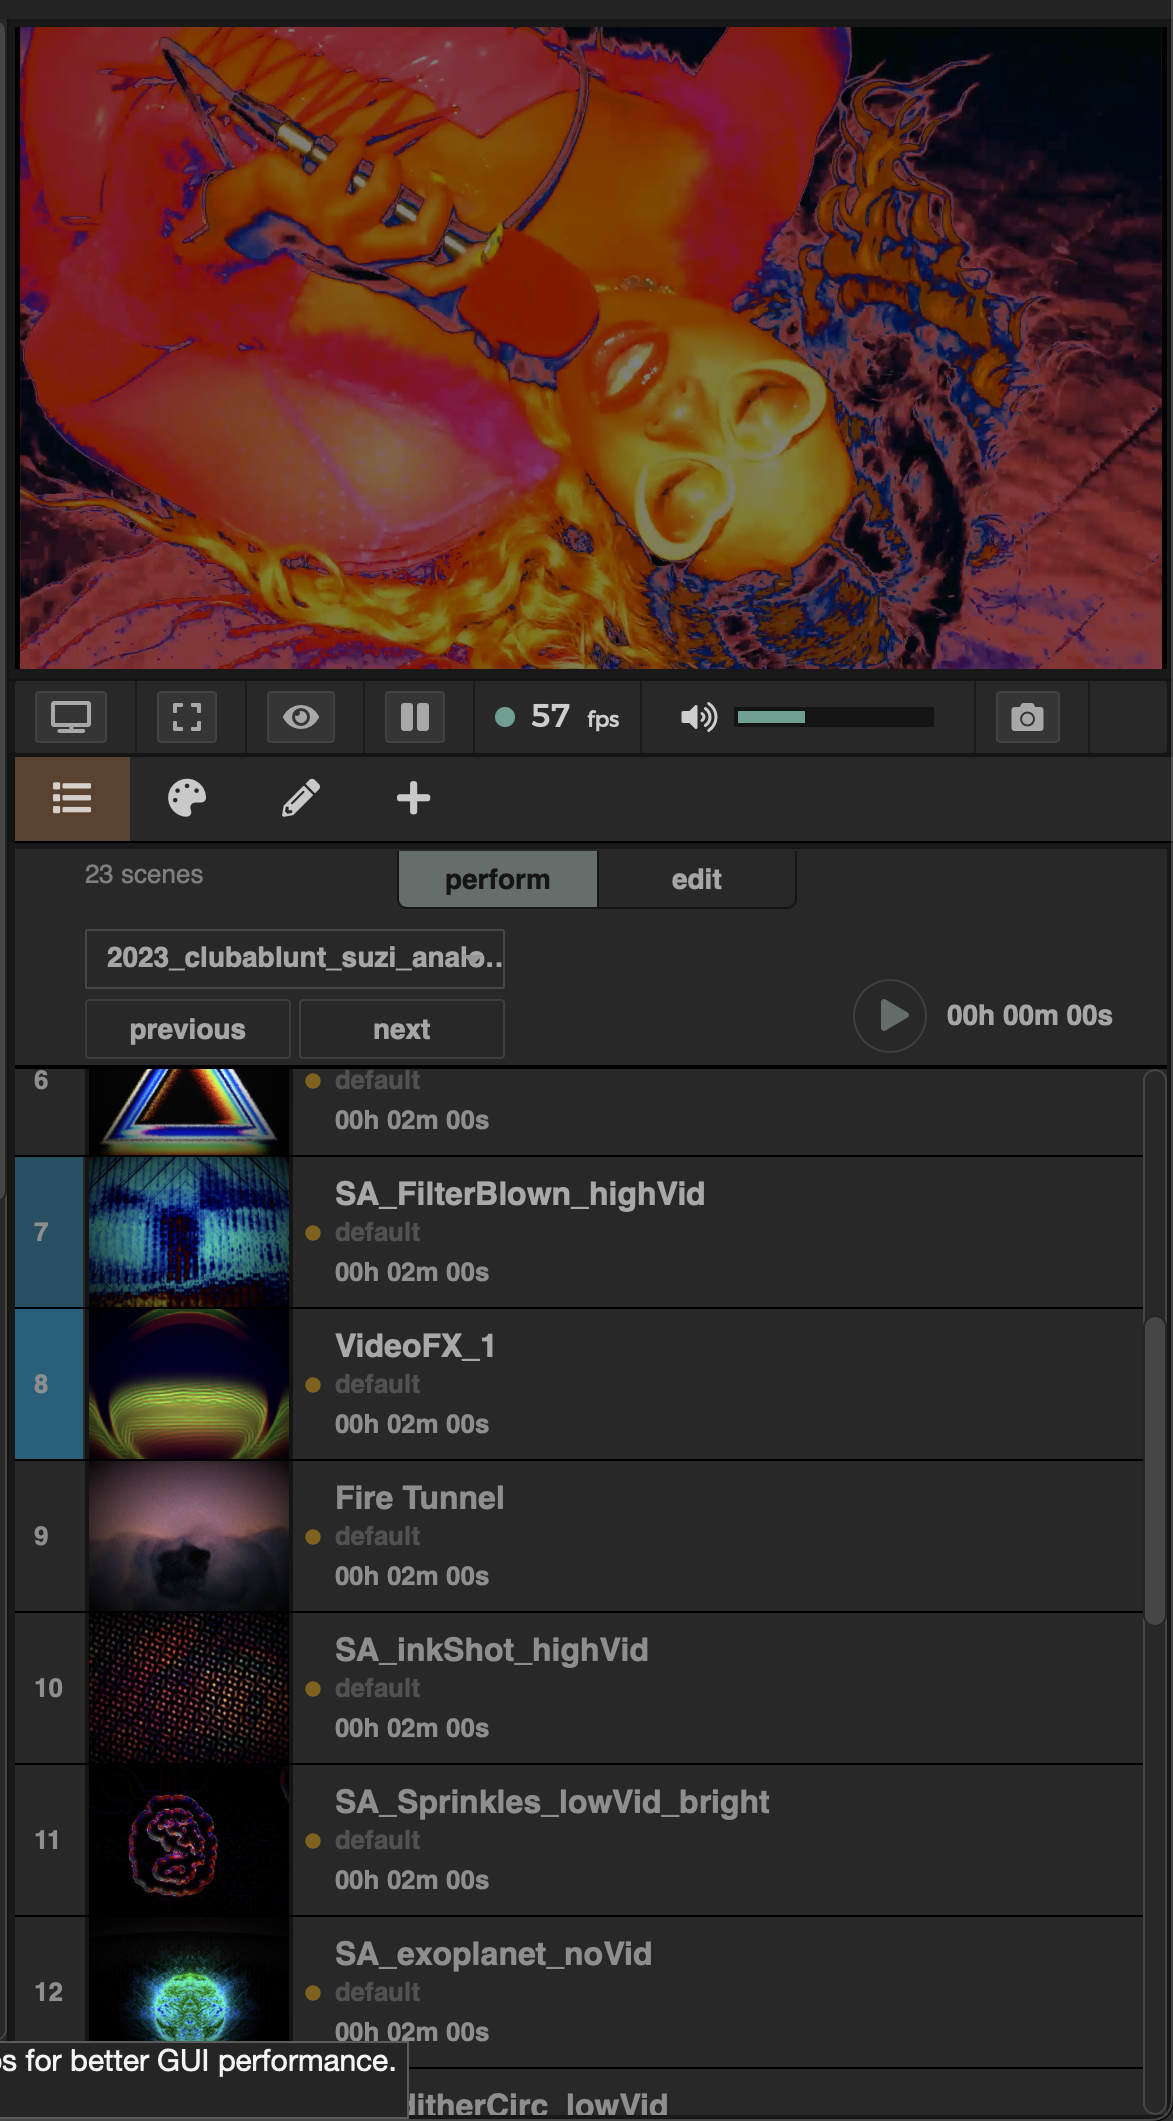Add a new item with plus icon
This screenshot has width=1173, height=2121.
pos(413,798)
